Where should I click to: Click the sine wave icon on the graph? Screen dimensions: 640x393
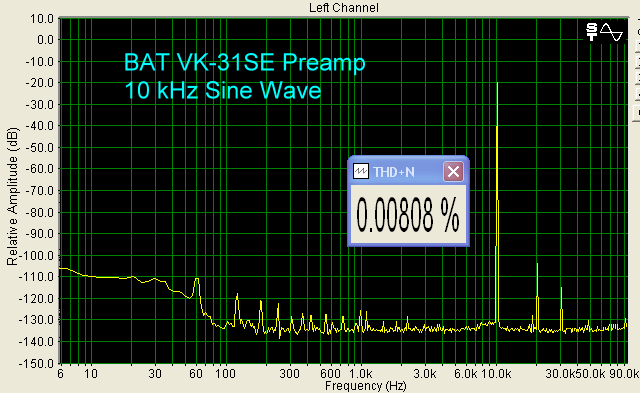[x=611, y=32]
